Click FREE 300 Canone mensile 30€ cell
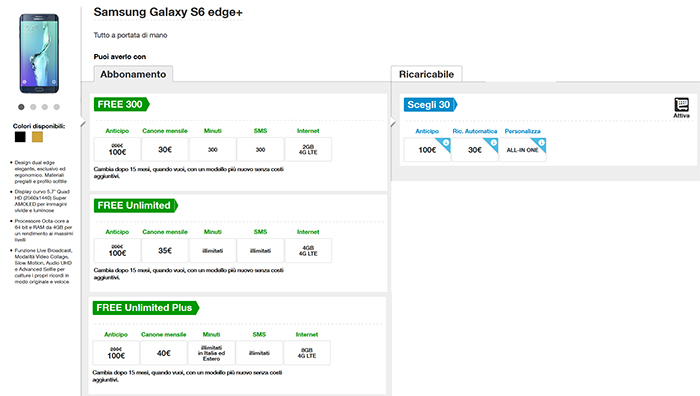The width and height of the screenshot is (700, 396). pos(165,150)
